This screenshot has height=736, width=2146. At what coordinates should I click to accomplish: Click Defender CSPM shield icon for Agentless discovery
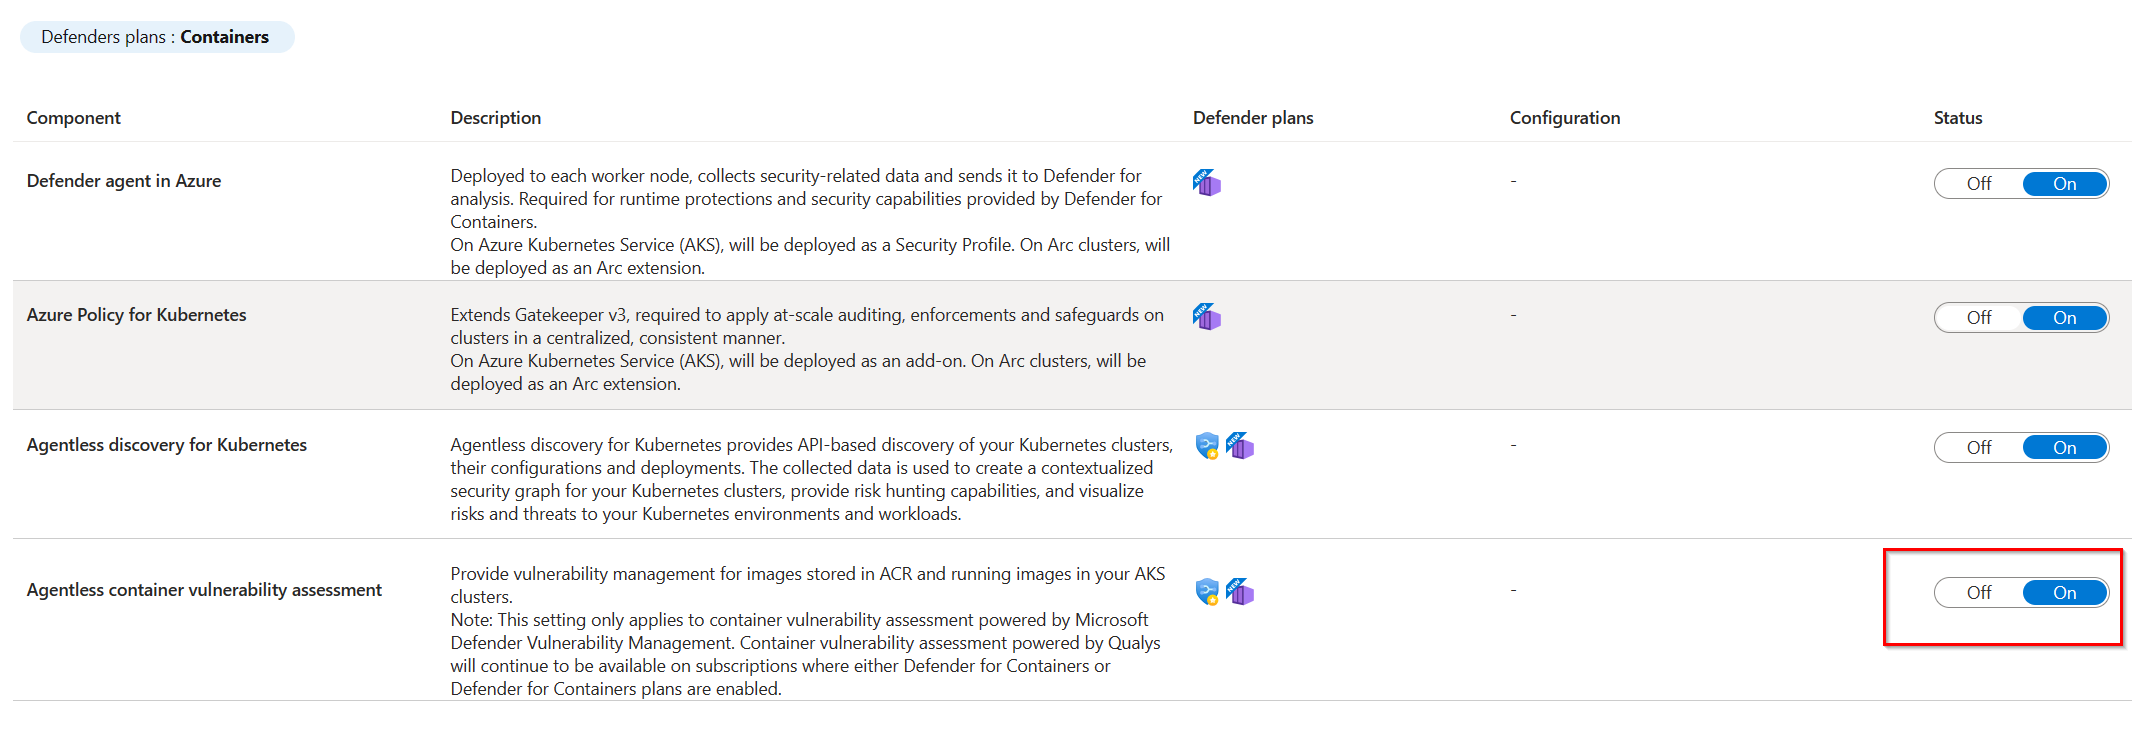[x=1207, y=446]
